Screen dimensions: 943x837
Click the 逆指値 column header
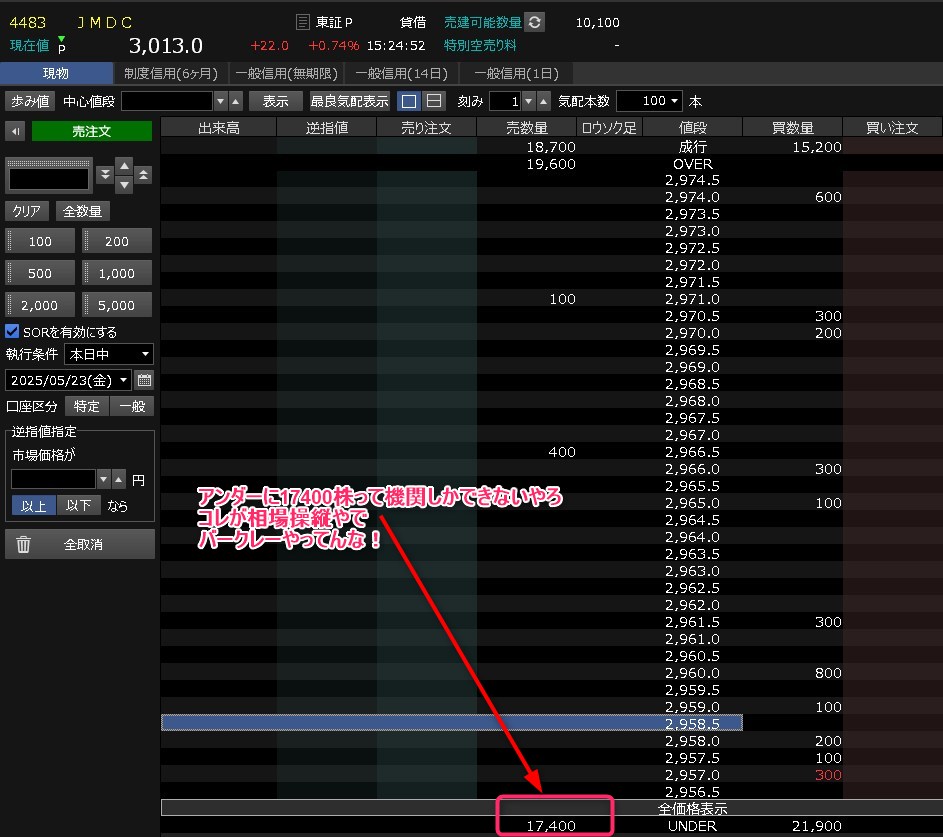(327, 127)
